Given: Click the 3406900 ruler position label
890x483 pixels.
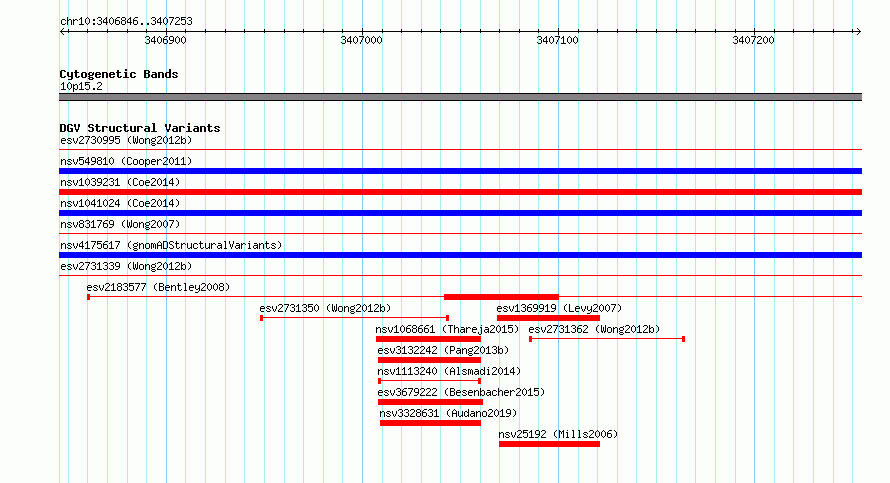Looking at the screenshot, I should [x=165, y=40].
